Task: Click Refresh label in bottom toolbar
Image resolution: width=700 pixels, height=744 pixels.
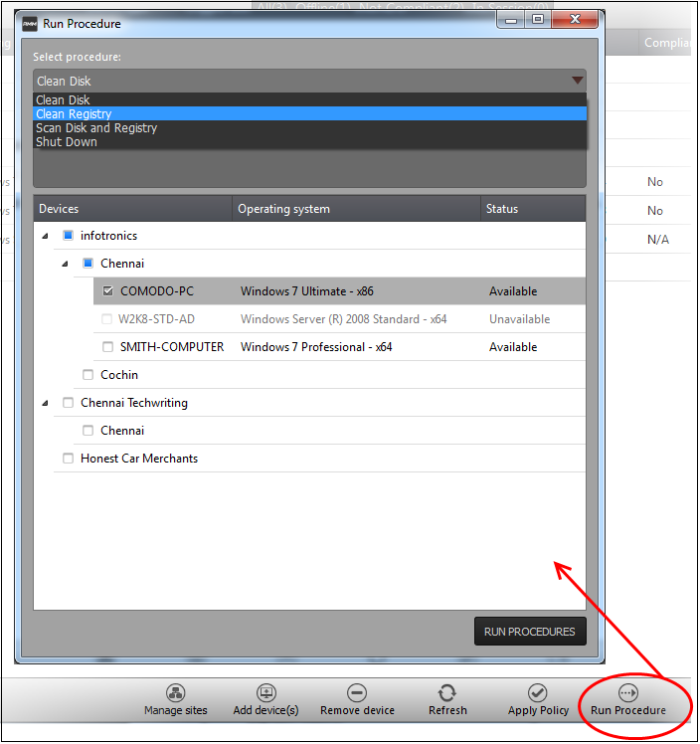Action: pyautogui.click(x=448, y=710)
